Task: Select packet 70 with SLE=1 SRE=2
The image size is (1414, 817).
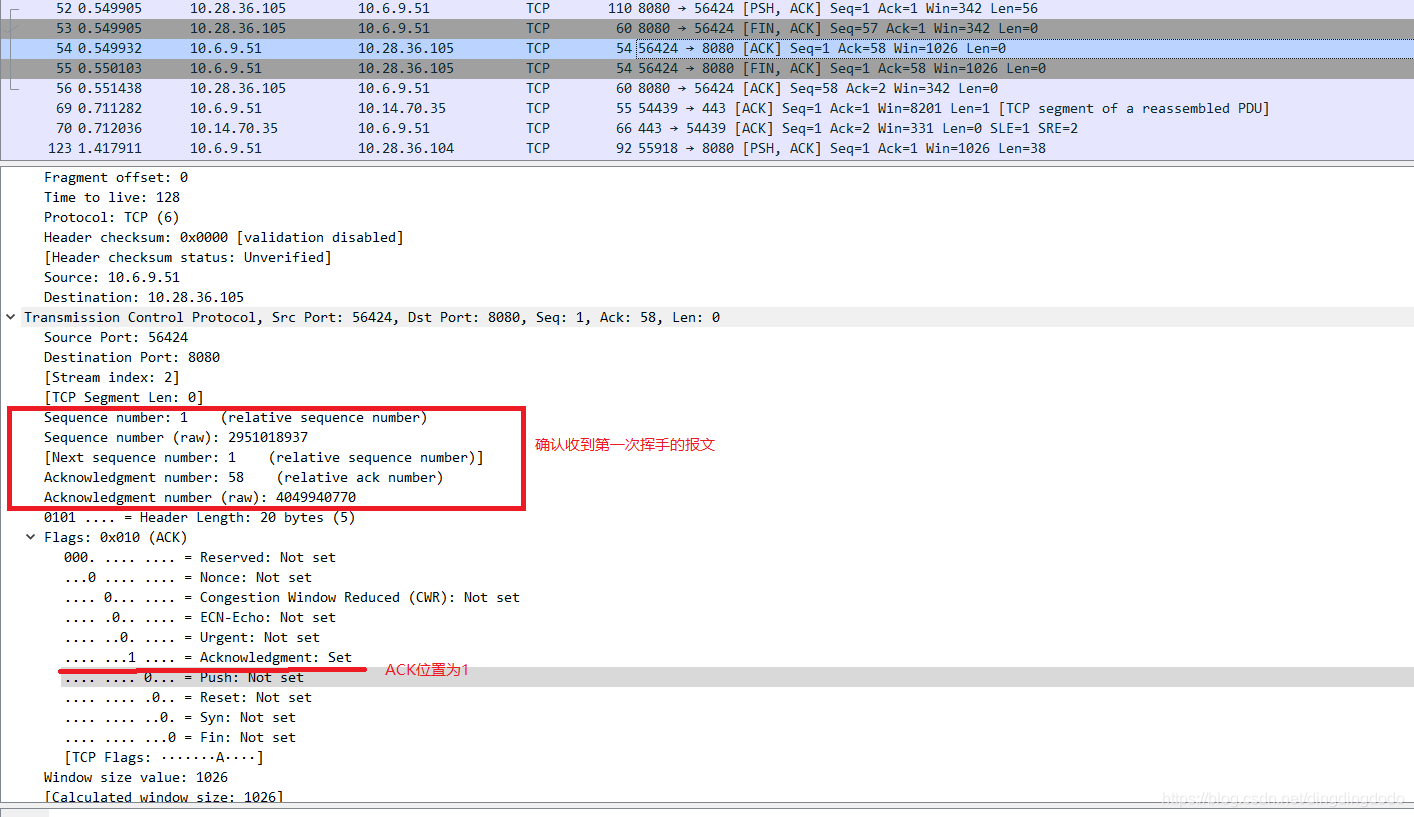Action: click(x=707, y=128)
